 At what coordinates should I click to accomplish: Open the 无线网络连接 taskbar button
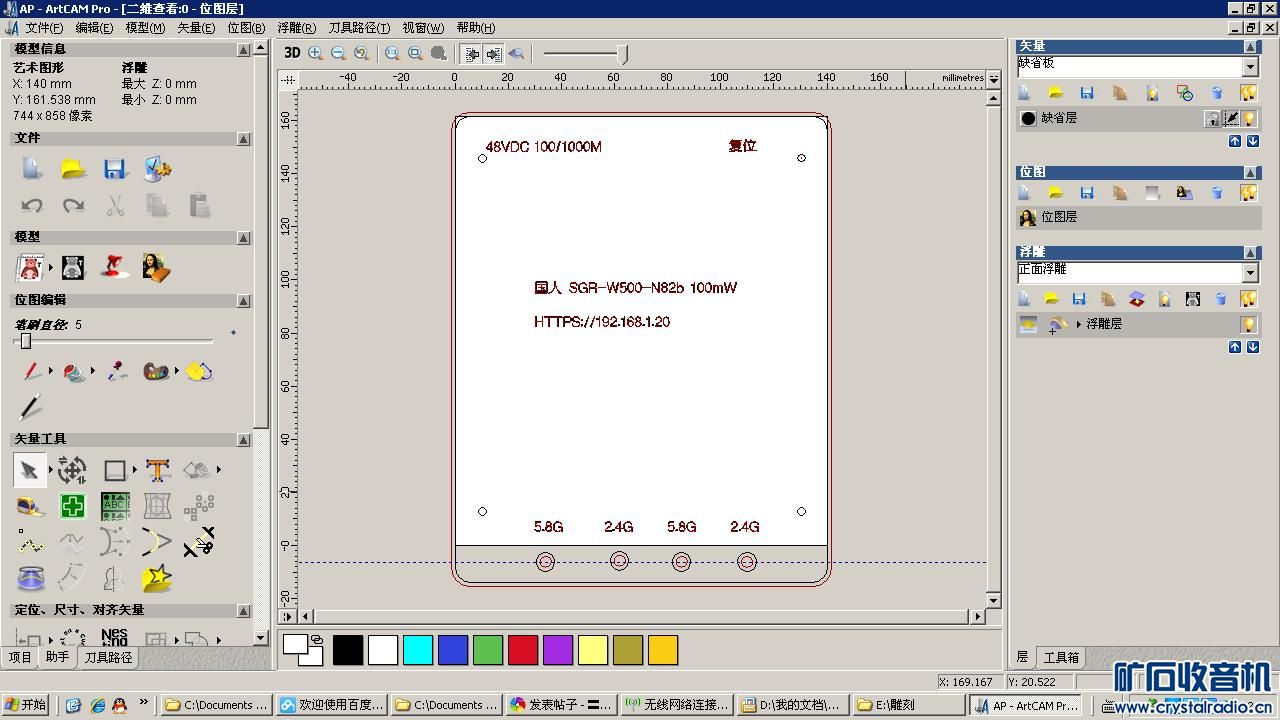[677, 705]
